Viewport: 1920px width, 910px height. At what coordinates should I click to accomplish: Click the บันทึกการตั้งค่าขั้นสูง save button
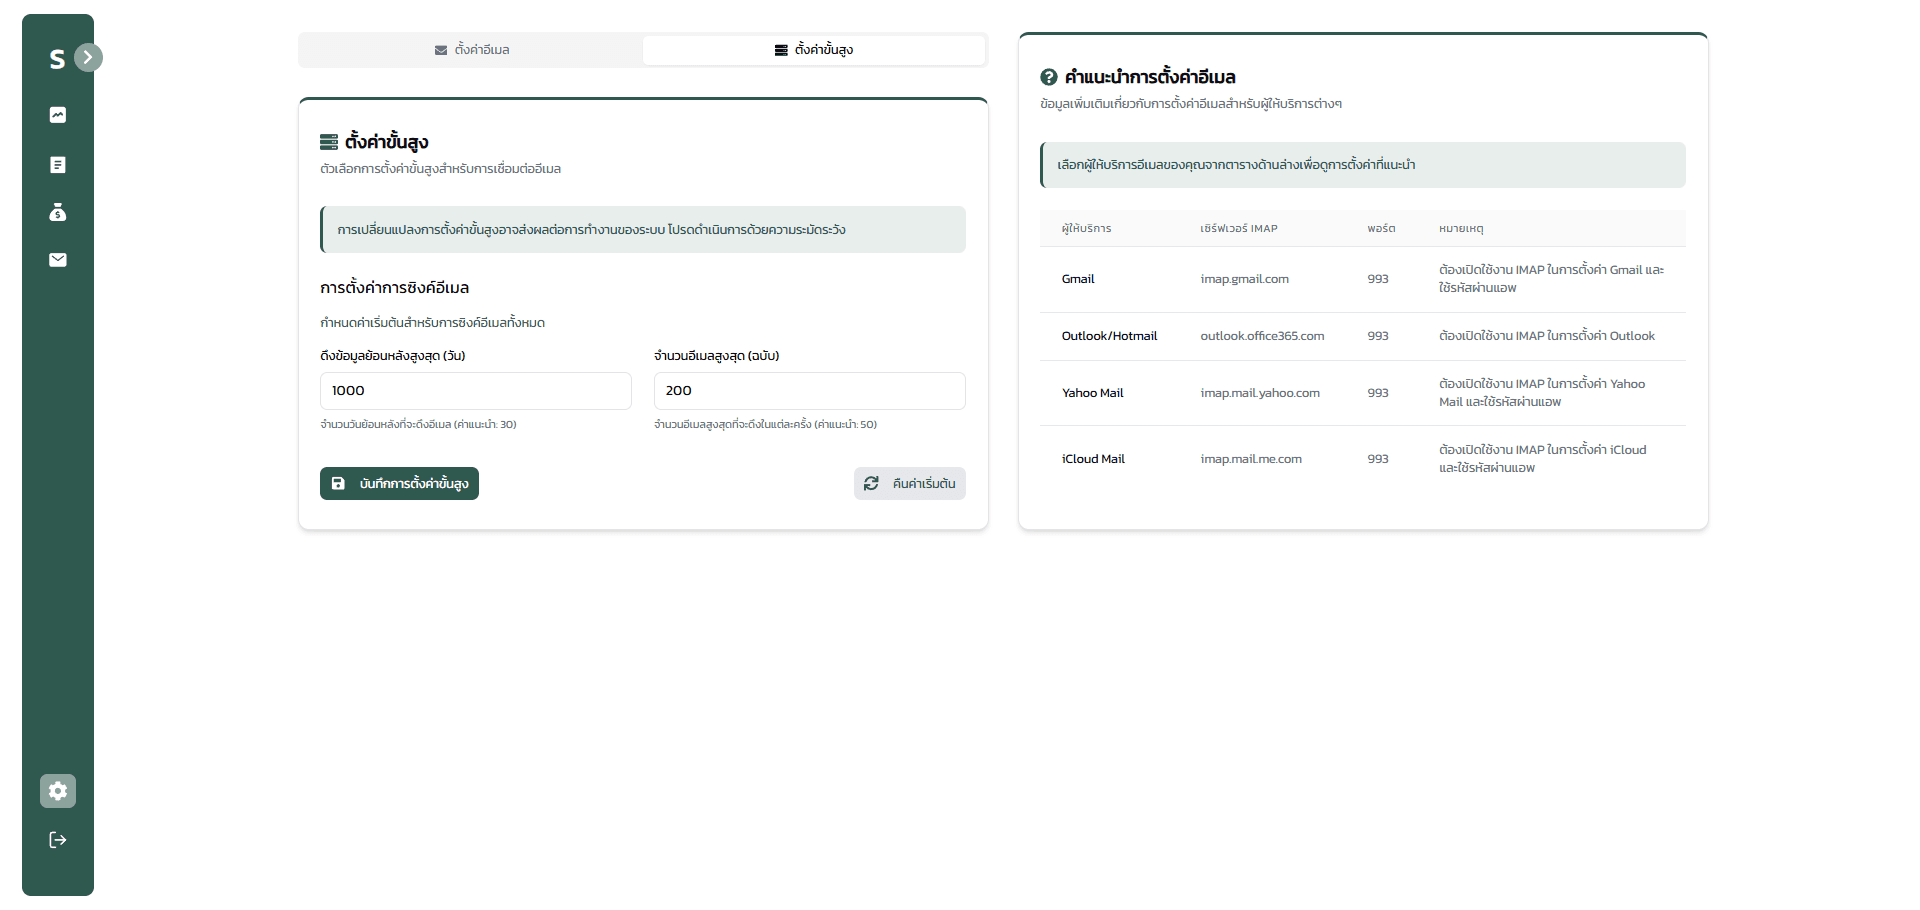tap(399, 484)
